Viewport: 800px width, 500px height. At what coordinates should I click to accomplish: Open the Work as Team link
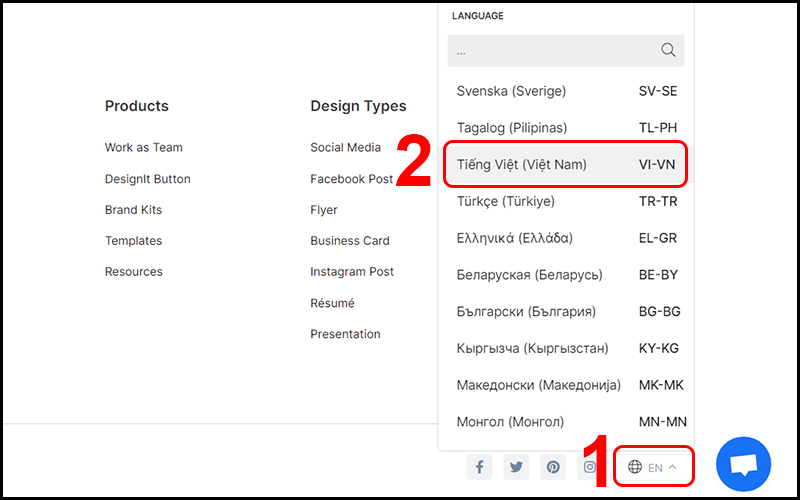point(143,147)
